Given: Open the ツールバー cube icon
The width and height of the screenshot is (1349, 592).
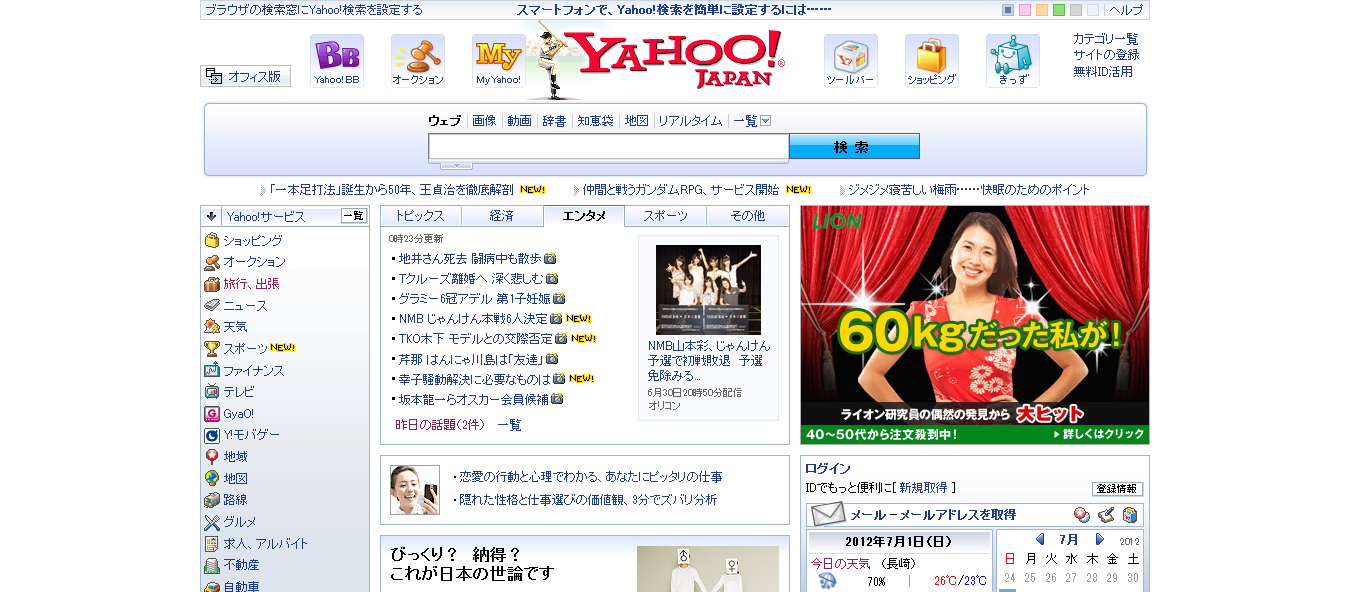Looking at the screenshot, I should click(851, 61).
